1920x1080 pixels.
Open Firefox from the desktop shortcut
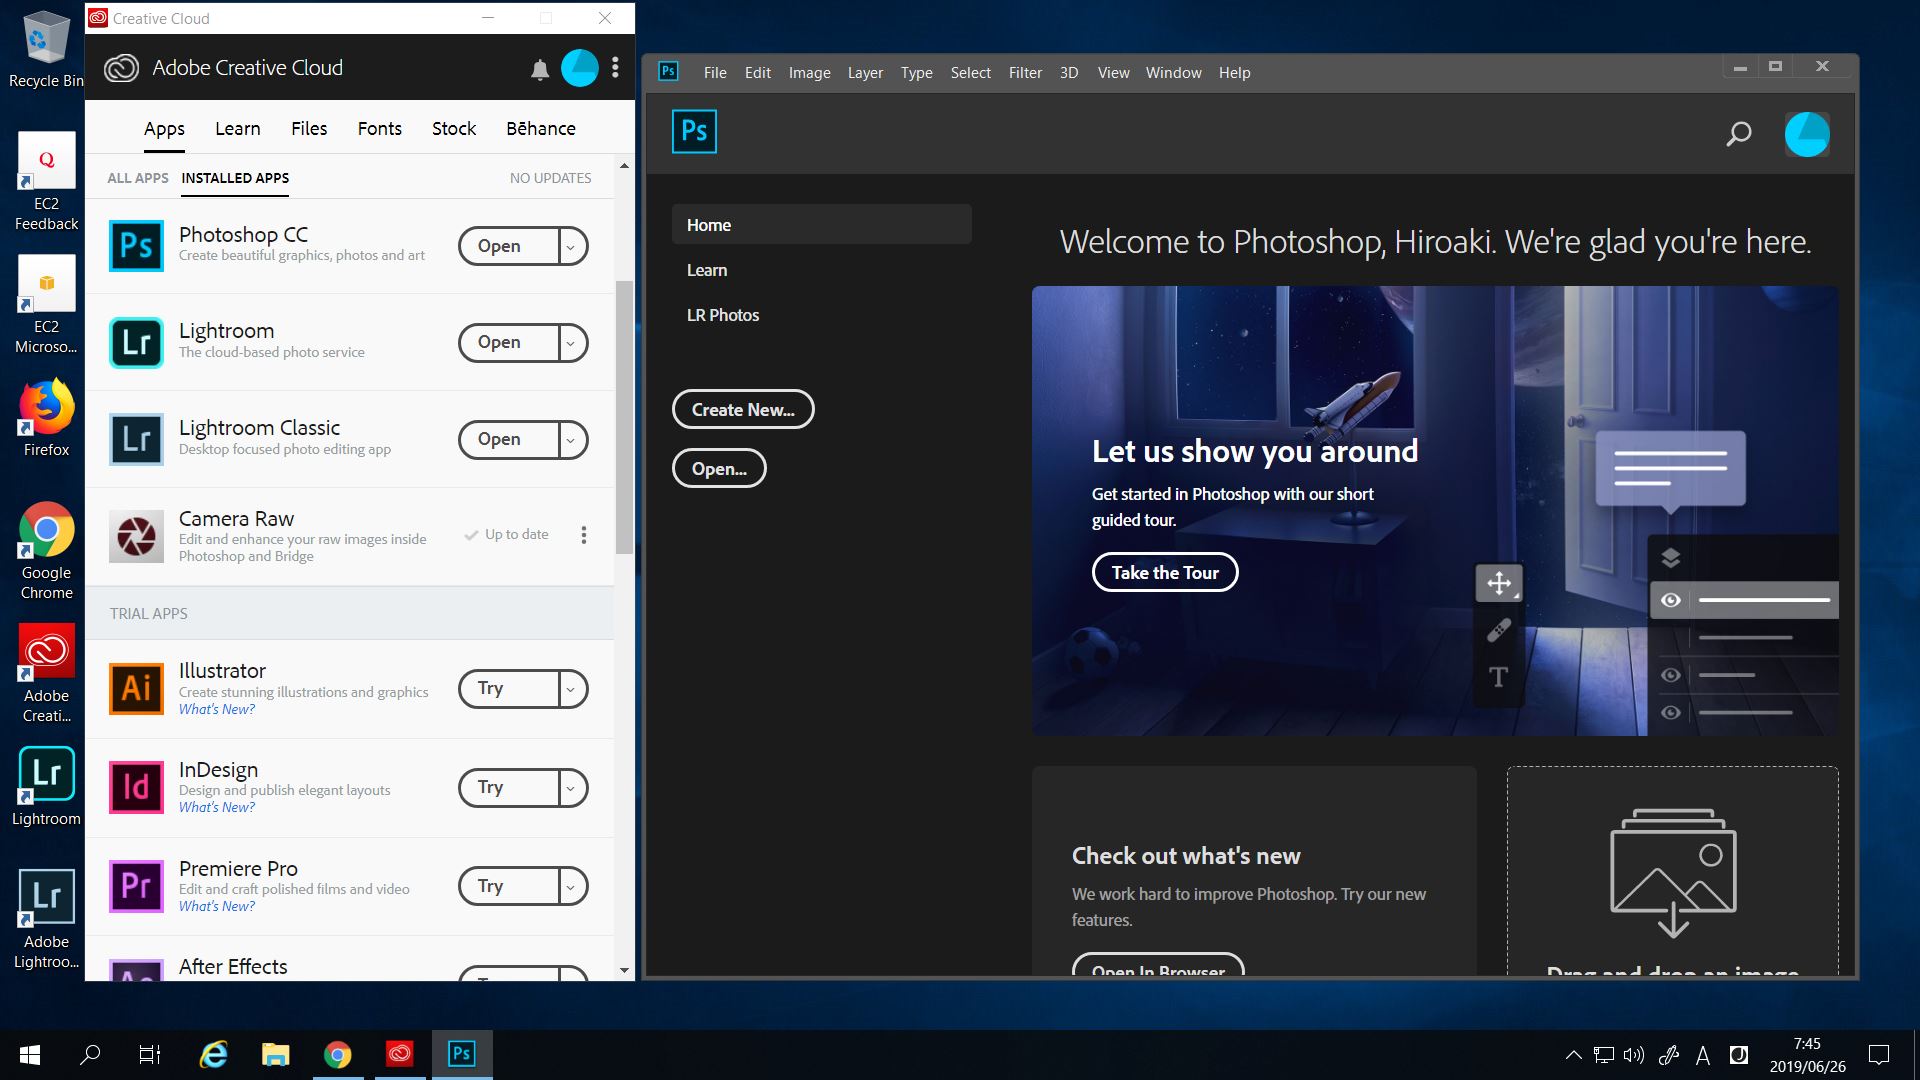tap(46, 418)
